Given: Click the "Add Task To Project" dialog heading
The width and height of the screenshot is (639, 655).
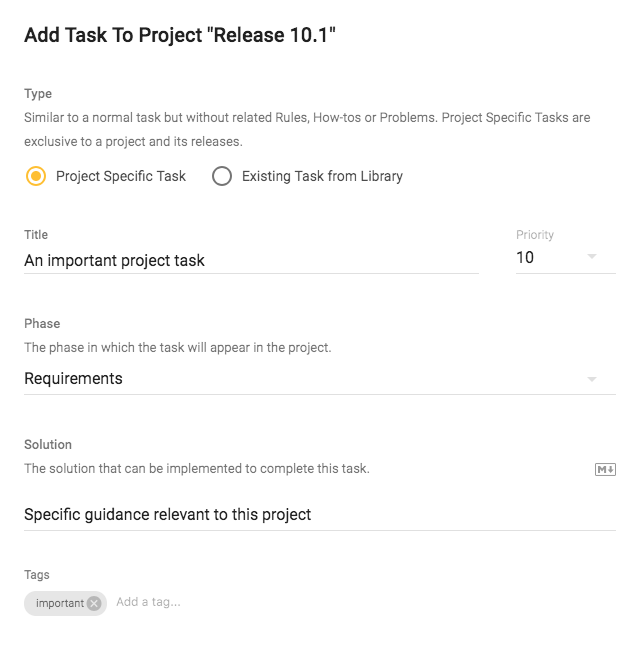Looking at the screenshot, I should point(180,36).
